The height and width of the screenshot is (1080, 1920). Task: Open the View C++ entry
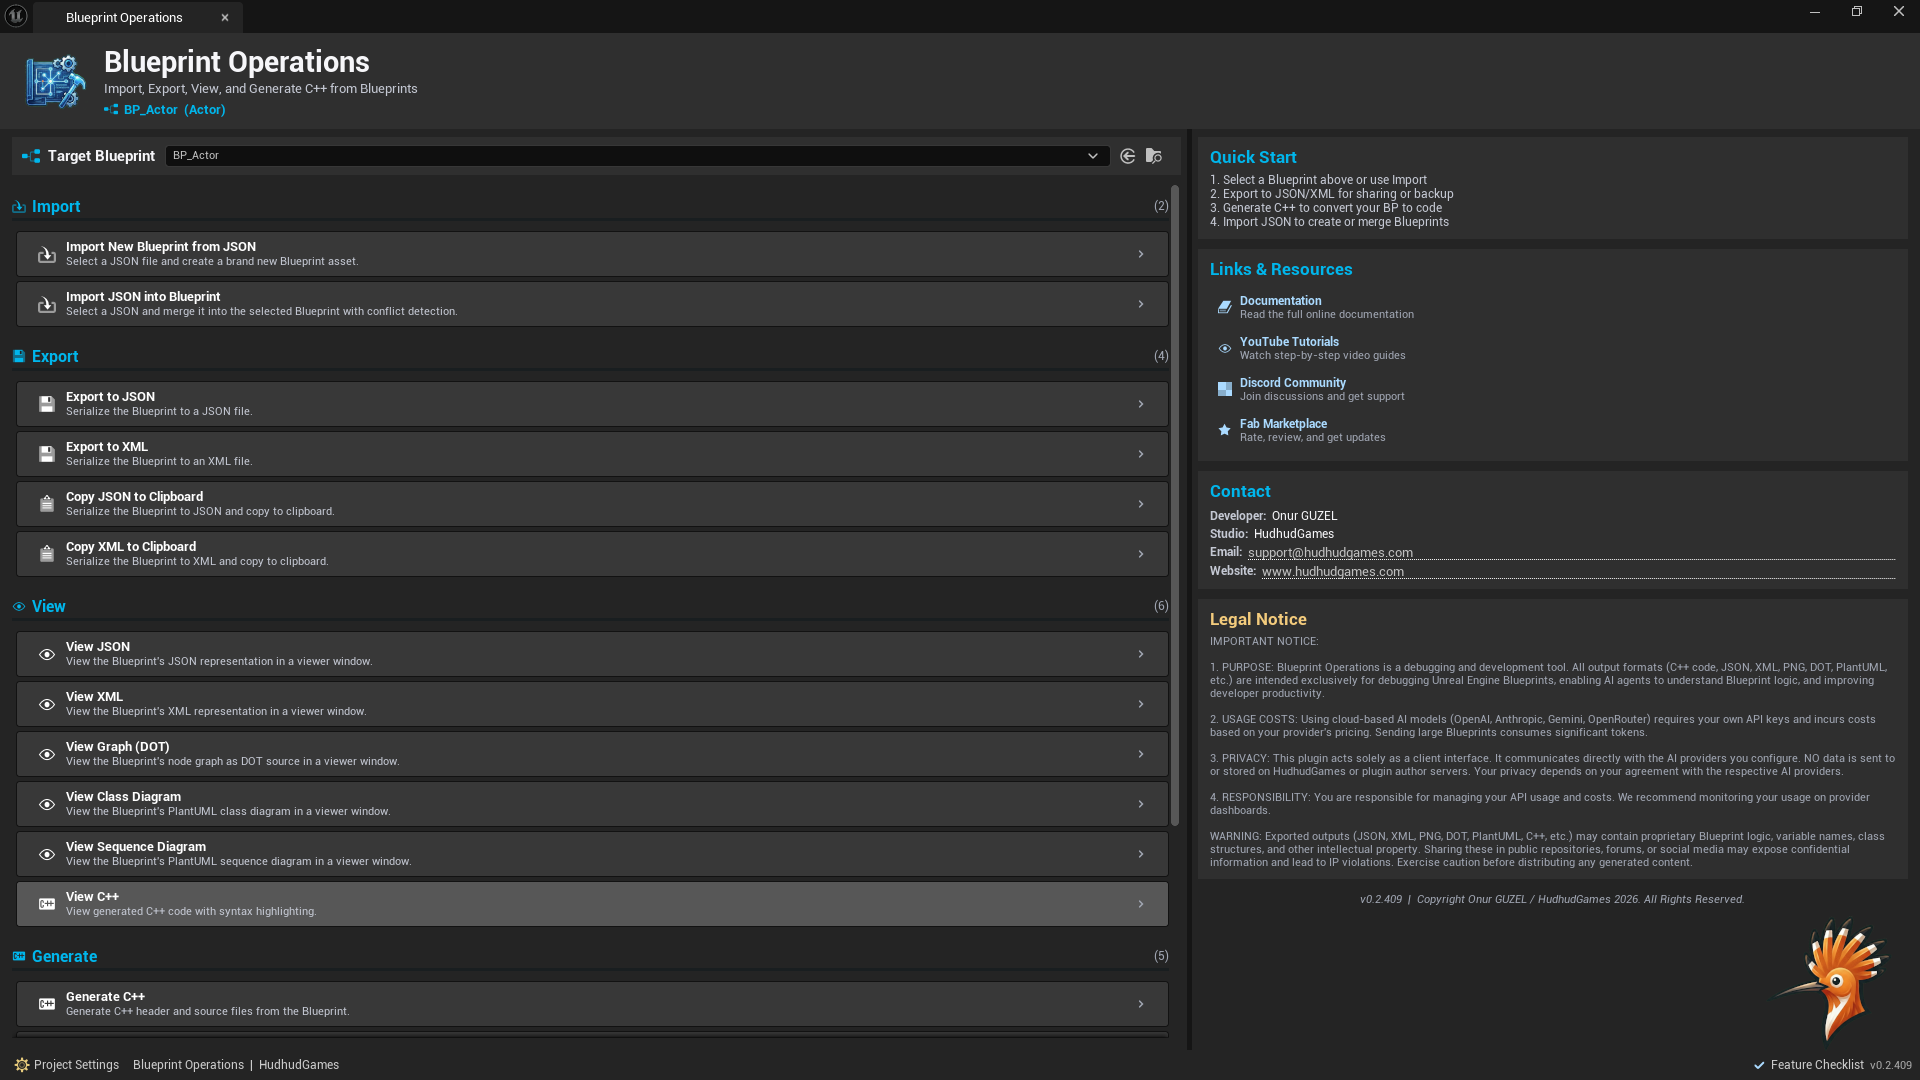point(592,904)
